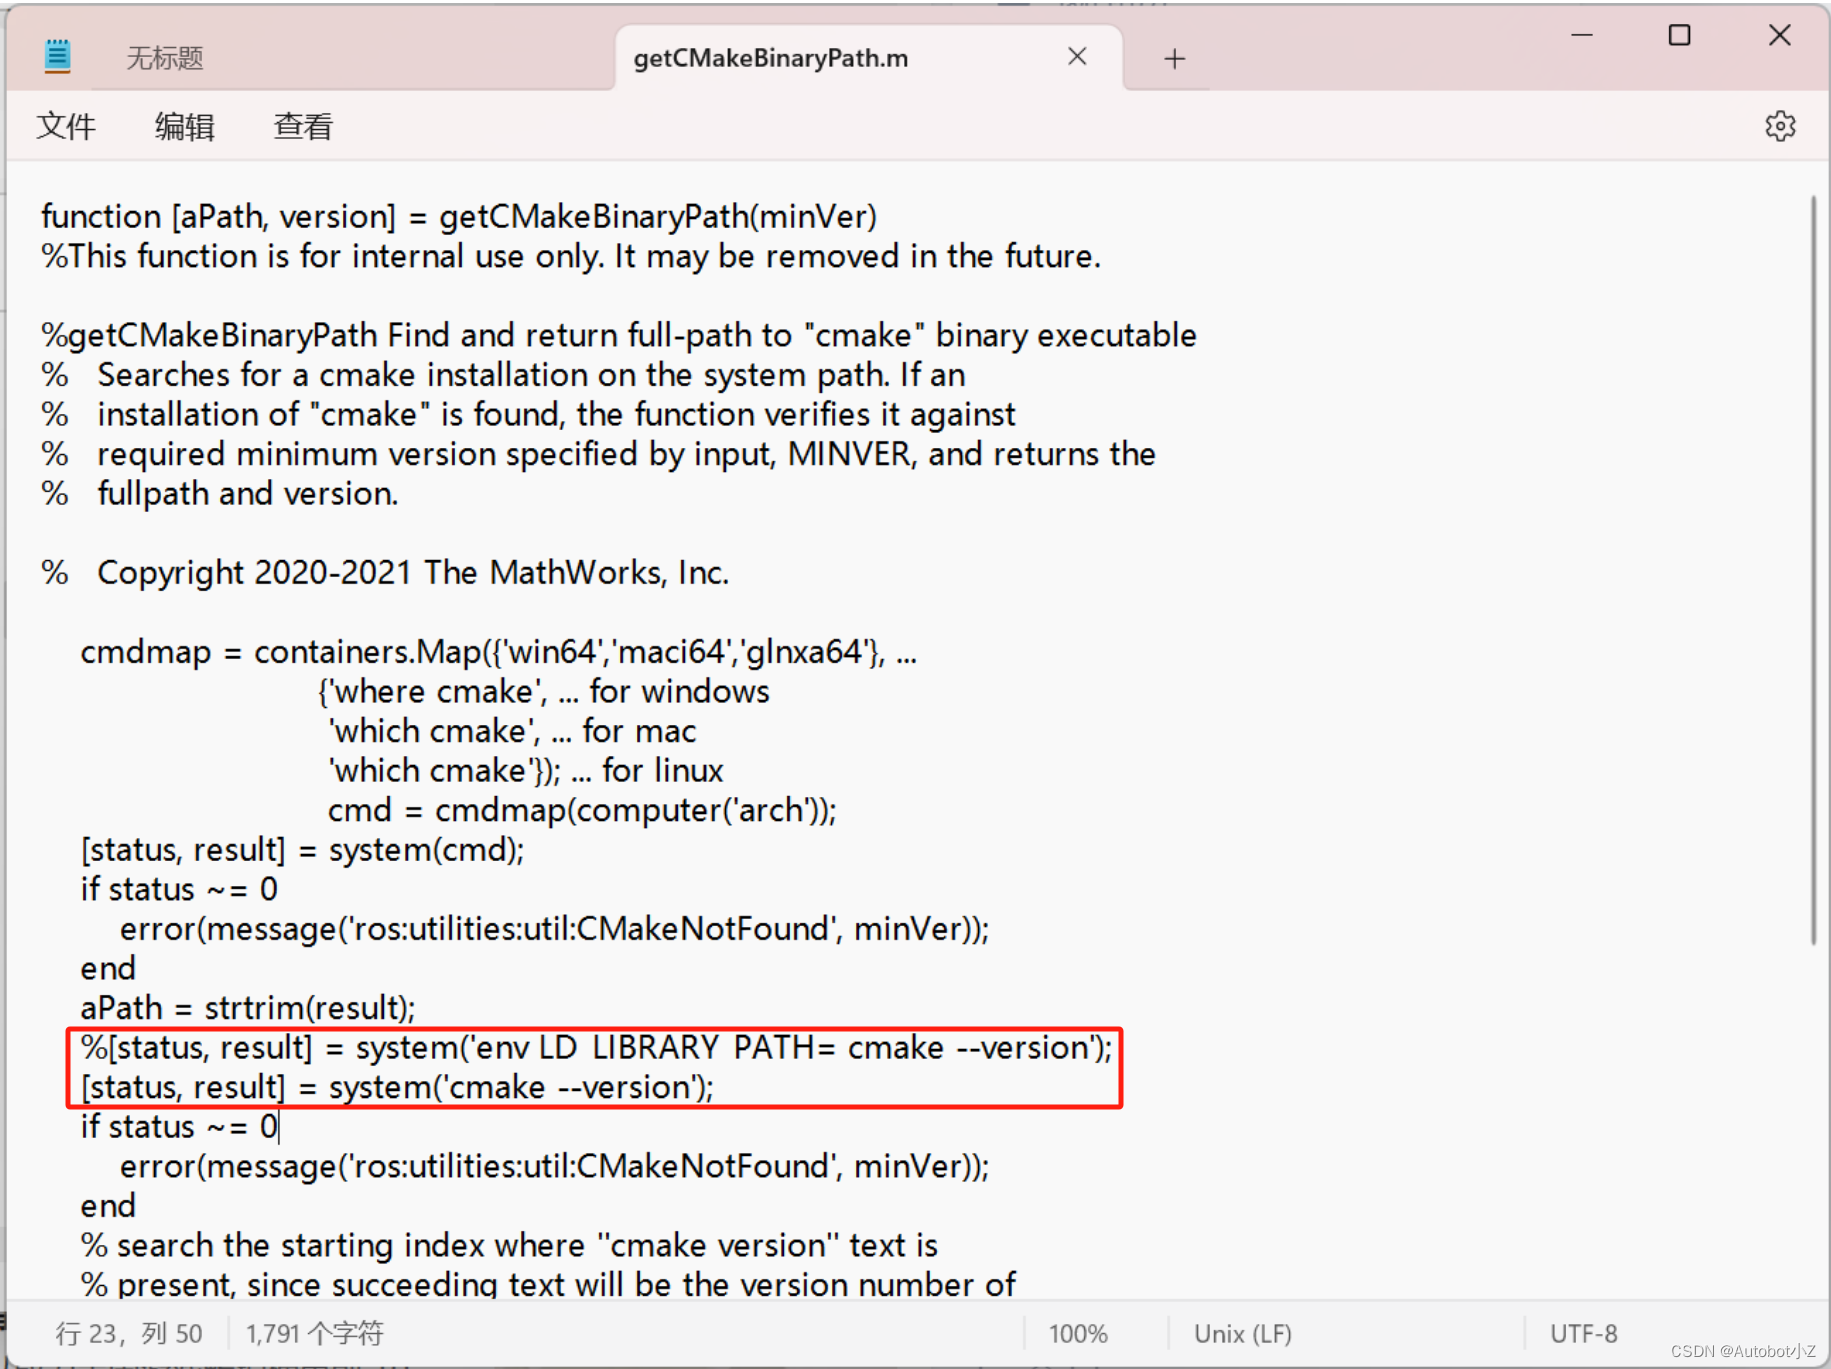1831x1369 pixels.
Task: Click the 100% zoom level in status bar
Action: point(1078,1334)
